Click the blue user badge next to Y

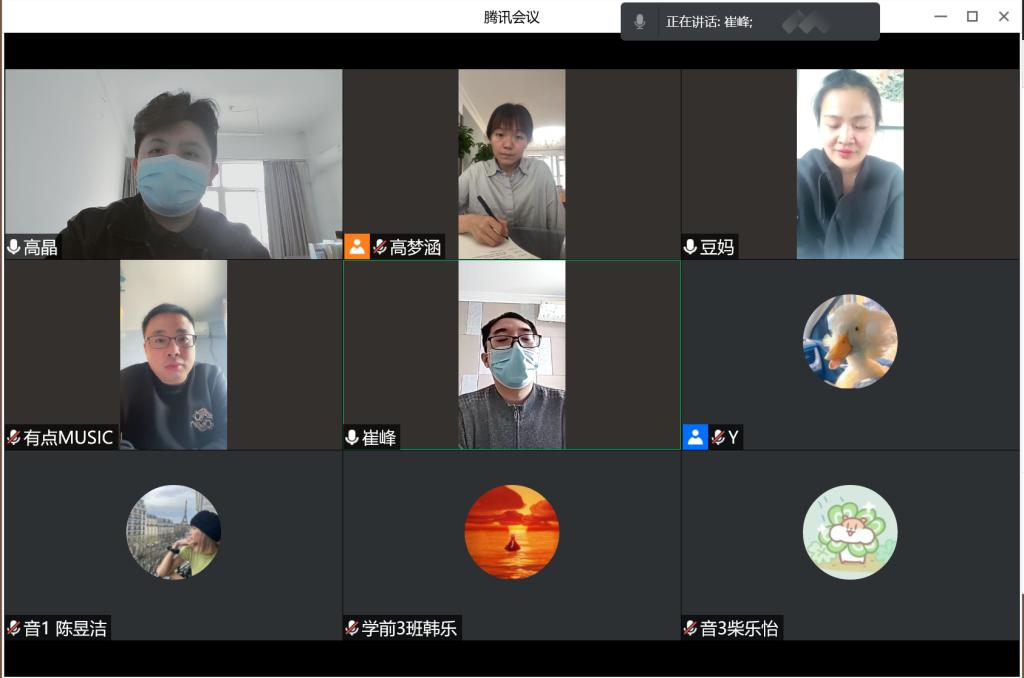tap(695, 437)
